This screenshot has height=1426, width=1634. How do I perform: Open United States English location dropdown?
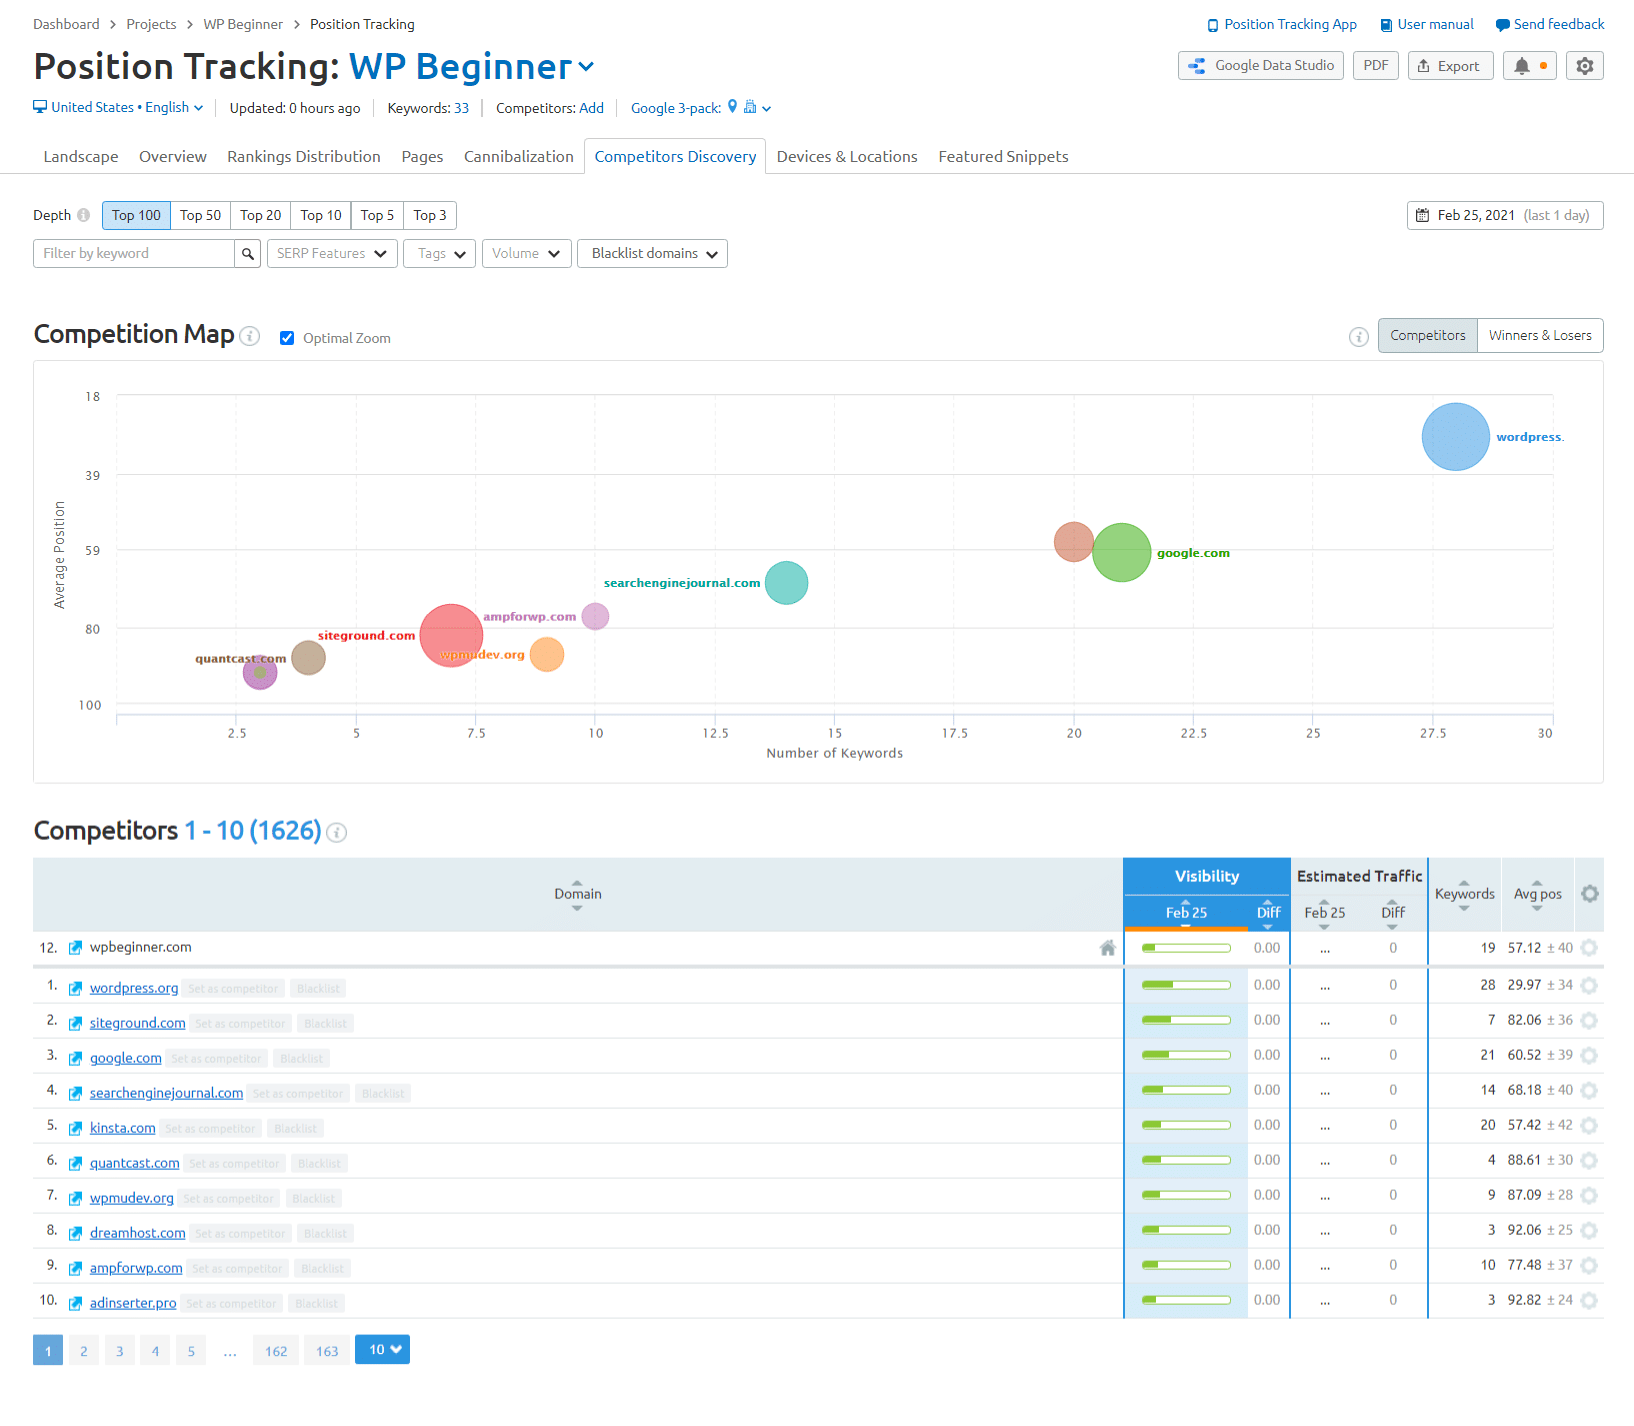point(118,107)
